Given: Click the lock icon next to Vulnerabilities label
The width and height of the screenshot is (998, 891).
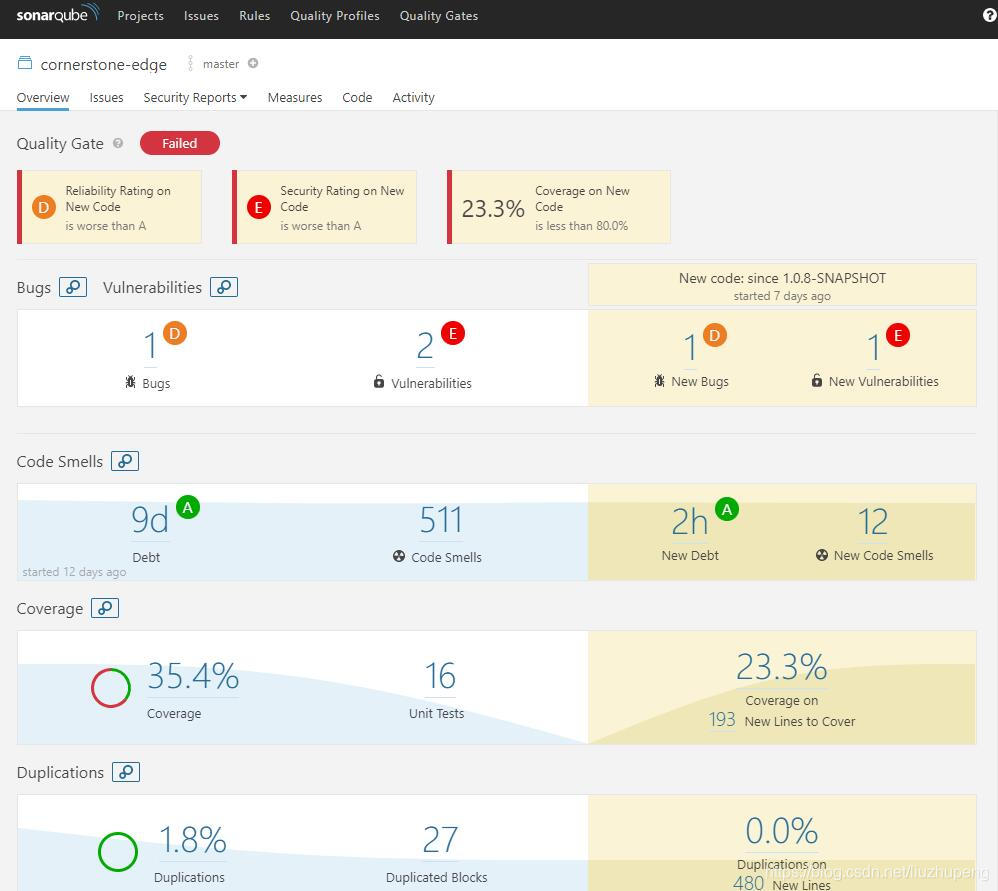Looking at the screenshot, I should (x=379, y=381).
